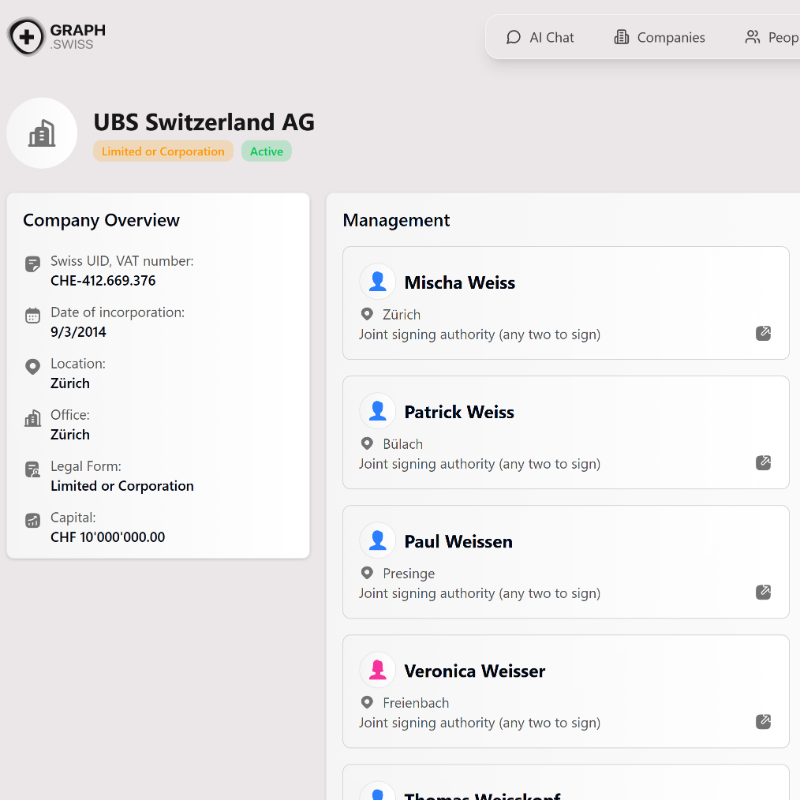Image resolution: width=800 pixels, height=800 pixels.
Task: Click the Legal Form document icon
Action: (x=33, y=469)
